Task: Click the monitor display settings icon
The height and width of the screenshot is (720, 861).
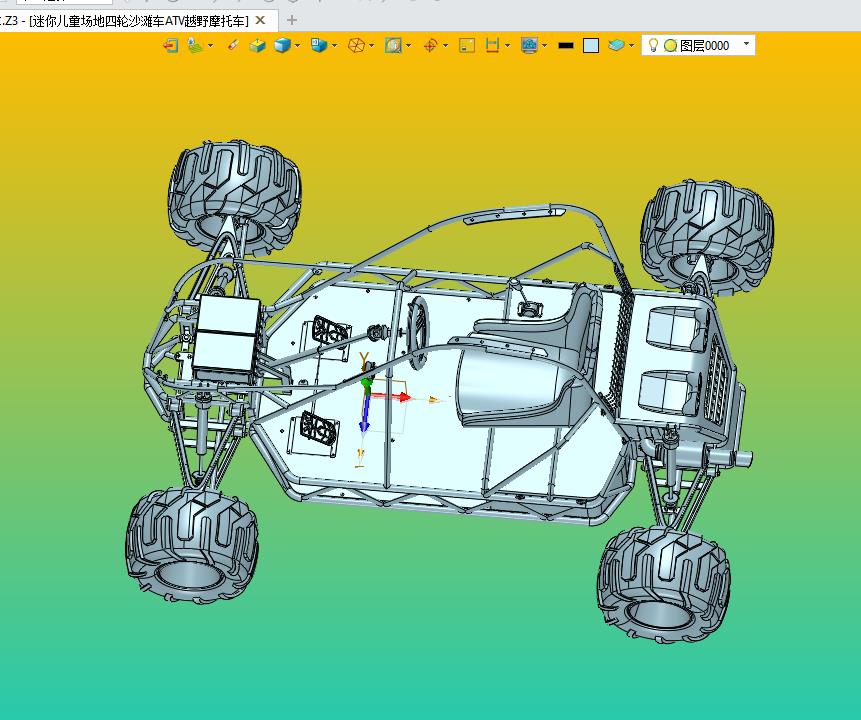Action: (529, 45)
